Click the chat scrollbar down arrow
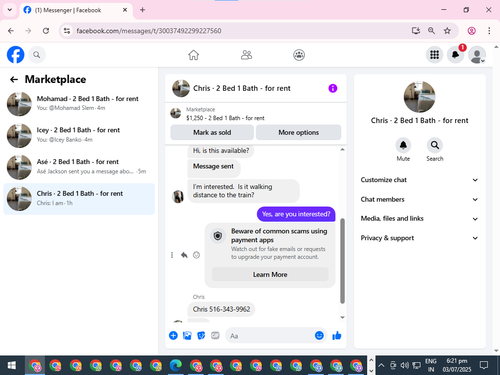The width and height of the screenshot is (500, 375). (x=342, y=318)
